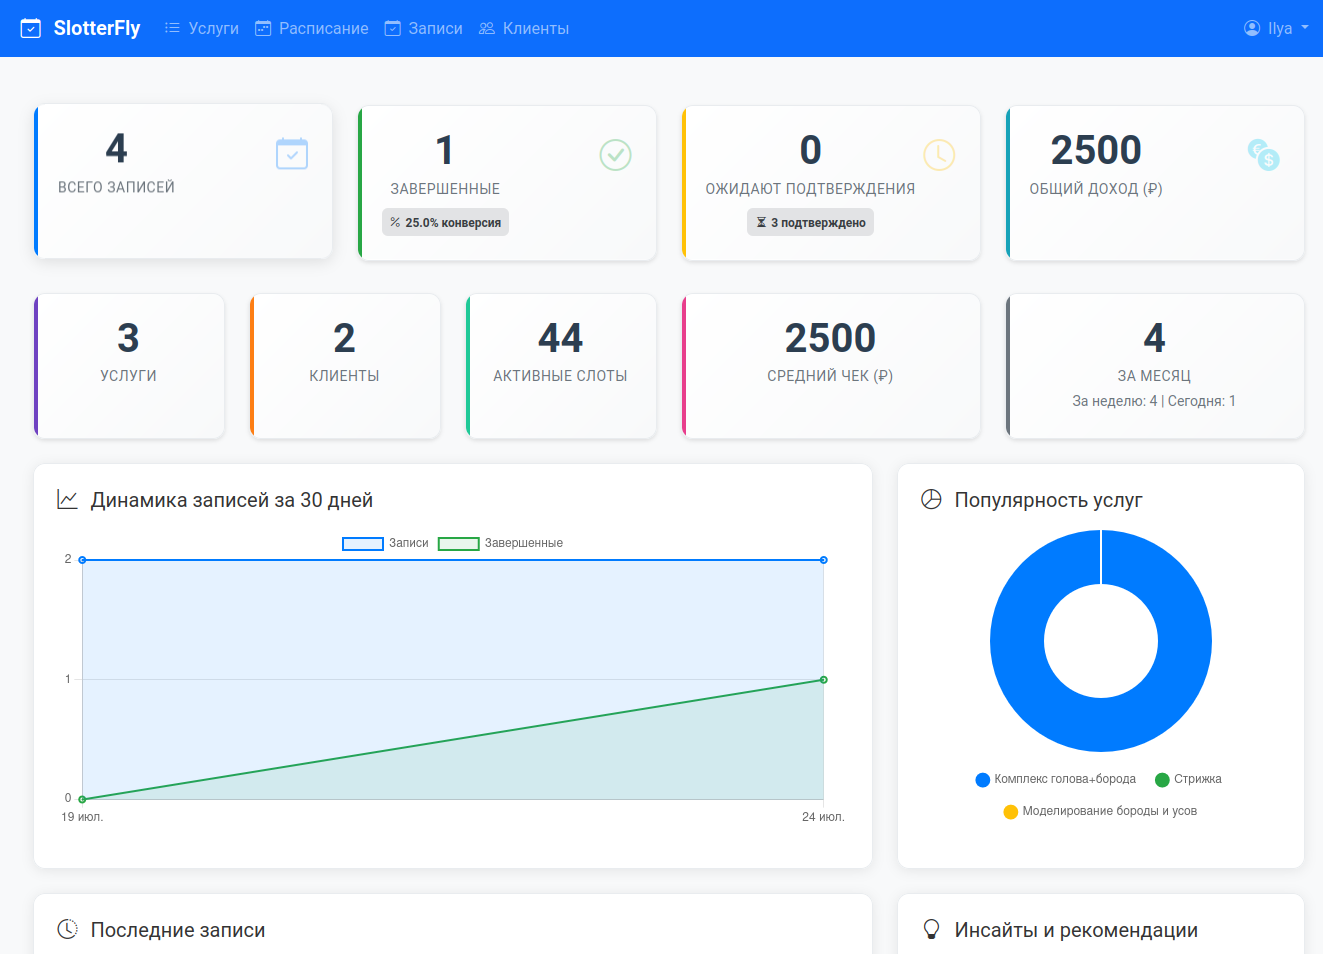Click the green checkmark icon in Завершенные card

616,154
